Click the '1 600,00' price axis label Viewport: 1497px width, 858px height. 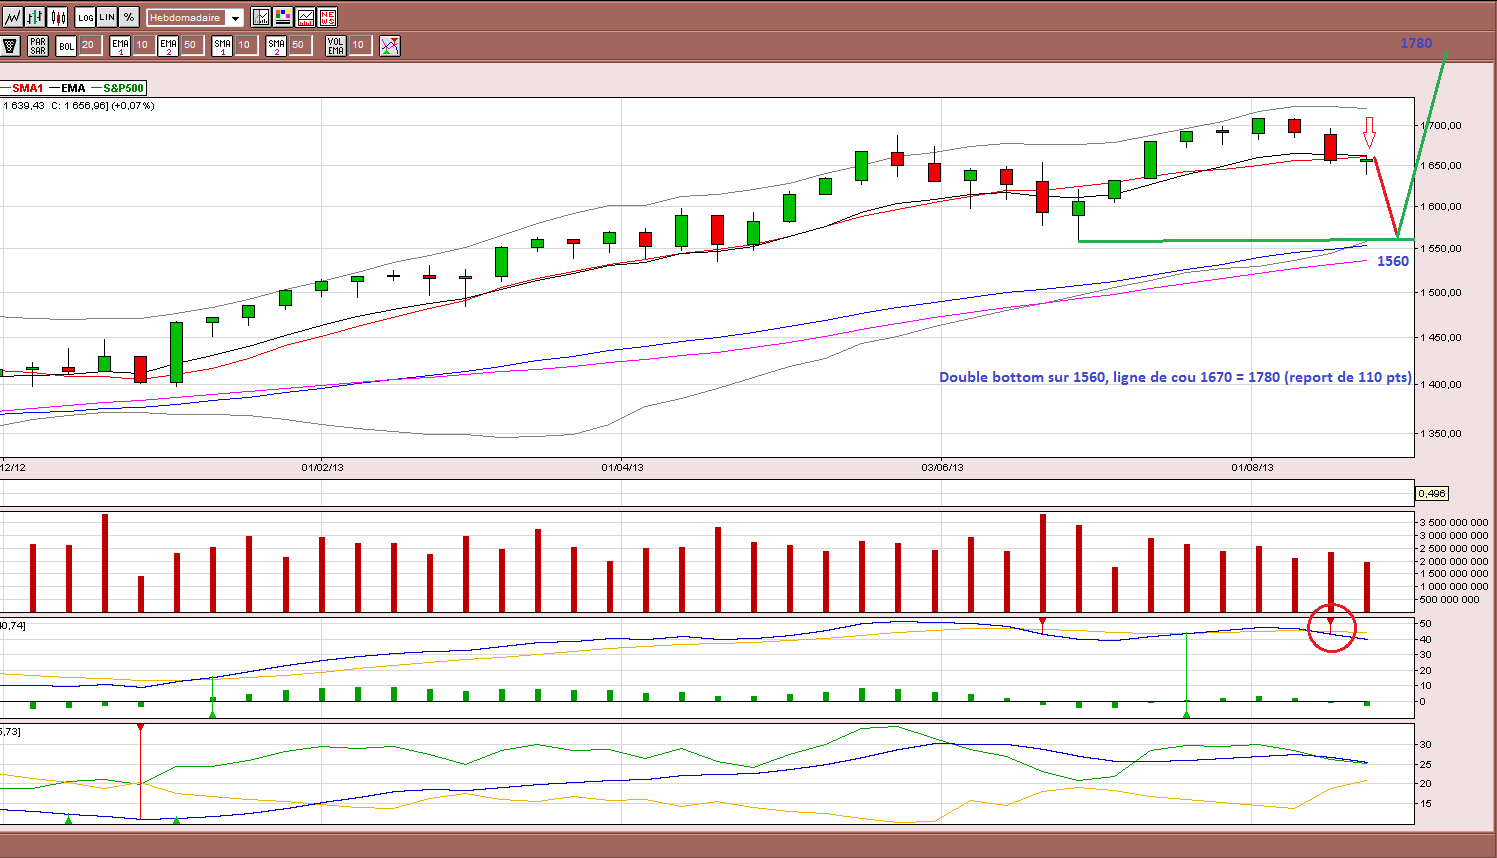tap(1441, 207)
